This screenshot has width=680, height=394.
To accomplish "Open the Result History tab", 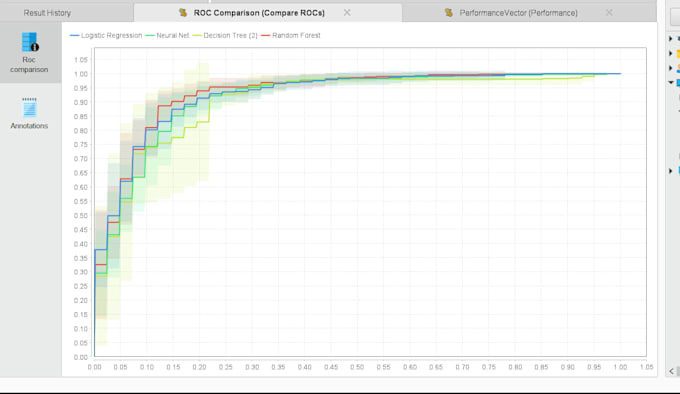I will [47, 13].
